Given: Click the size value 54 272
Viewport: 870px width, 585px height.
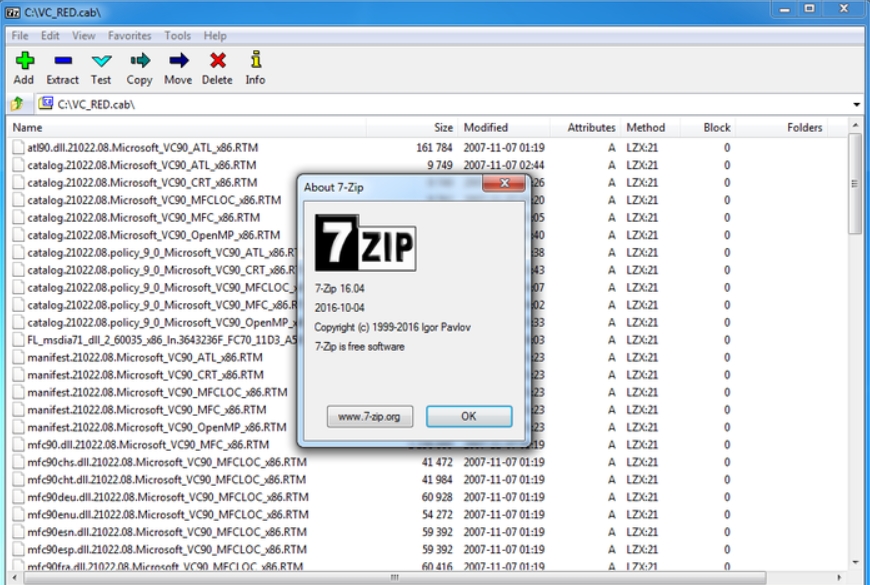Looking at the screenshot, I should coord(437,515).
